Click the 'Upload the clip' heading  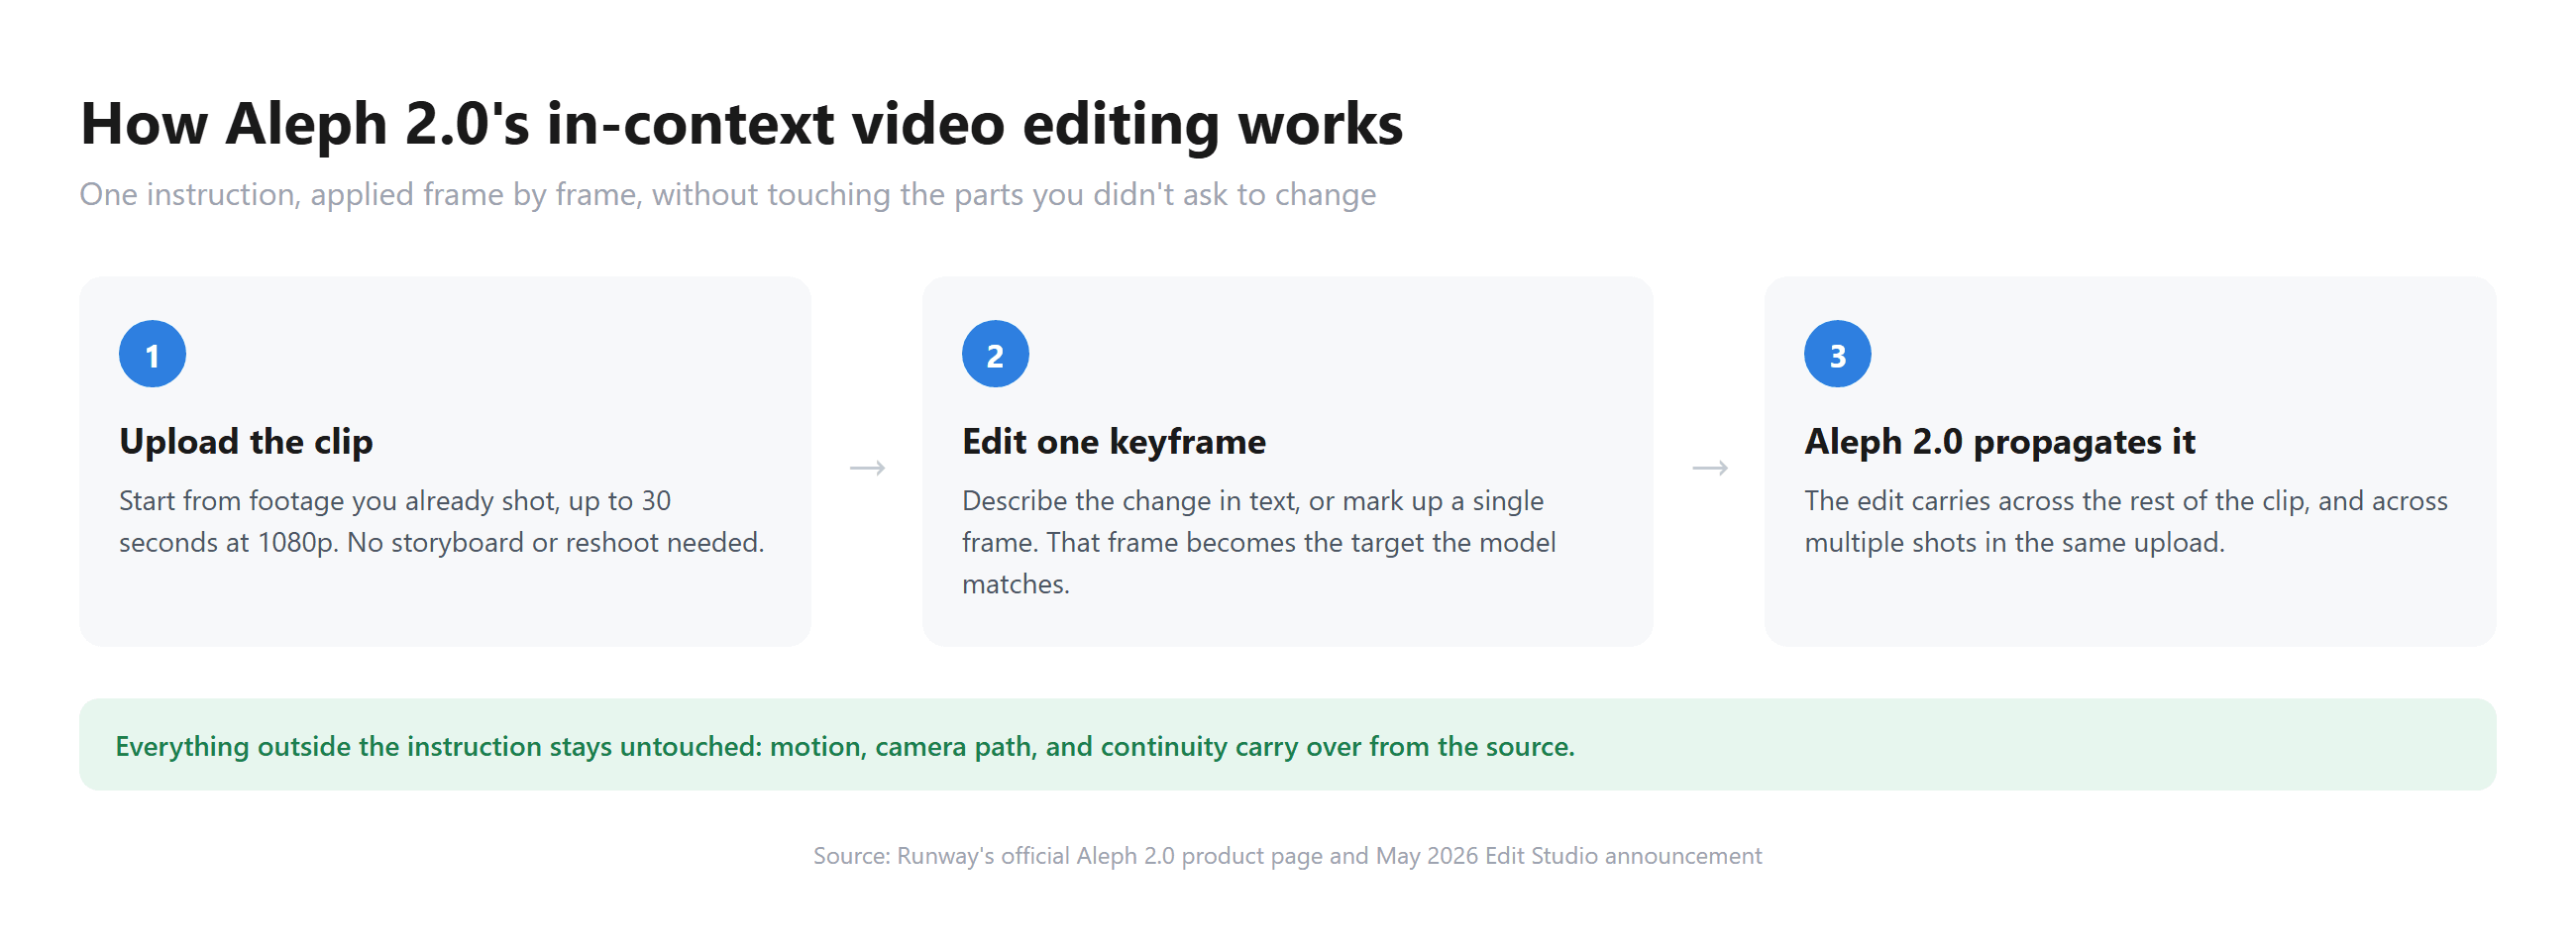(246, 441)
